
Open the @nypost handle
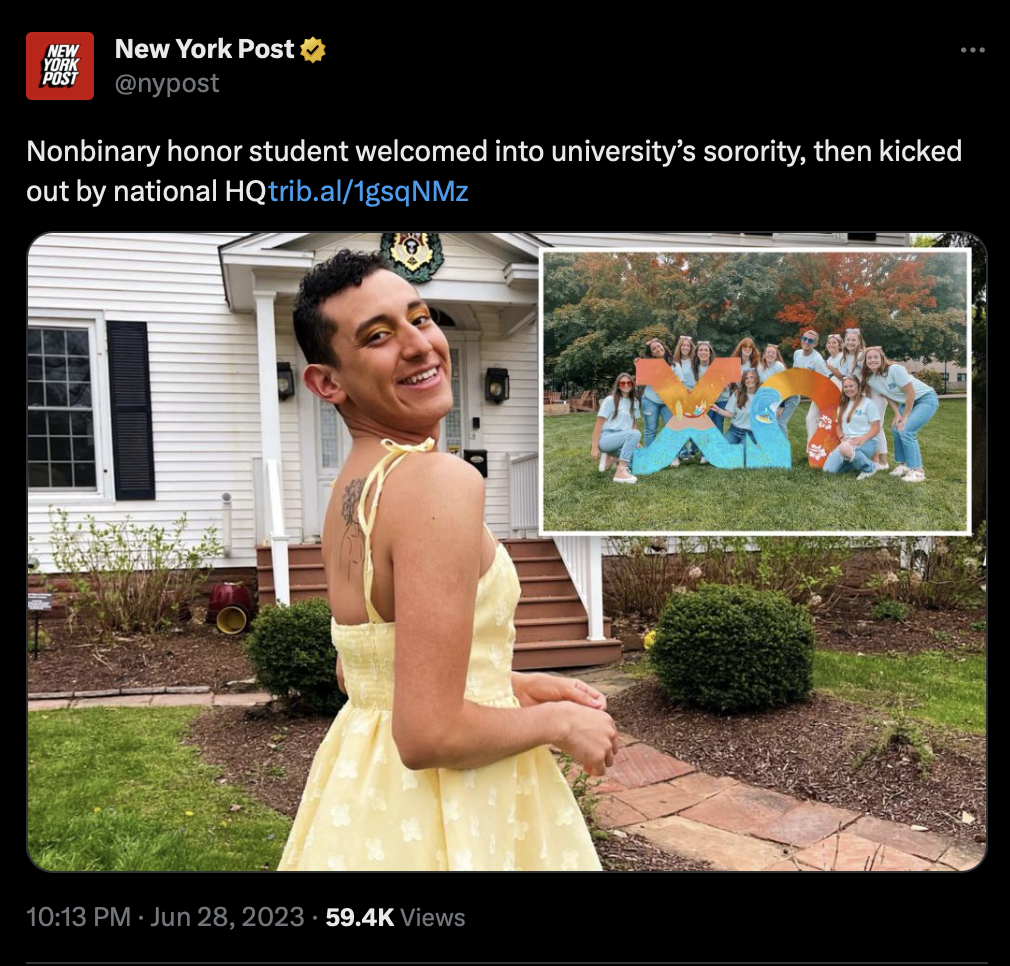coord(167,83)
